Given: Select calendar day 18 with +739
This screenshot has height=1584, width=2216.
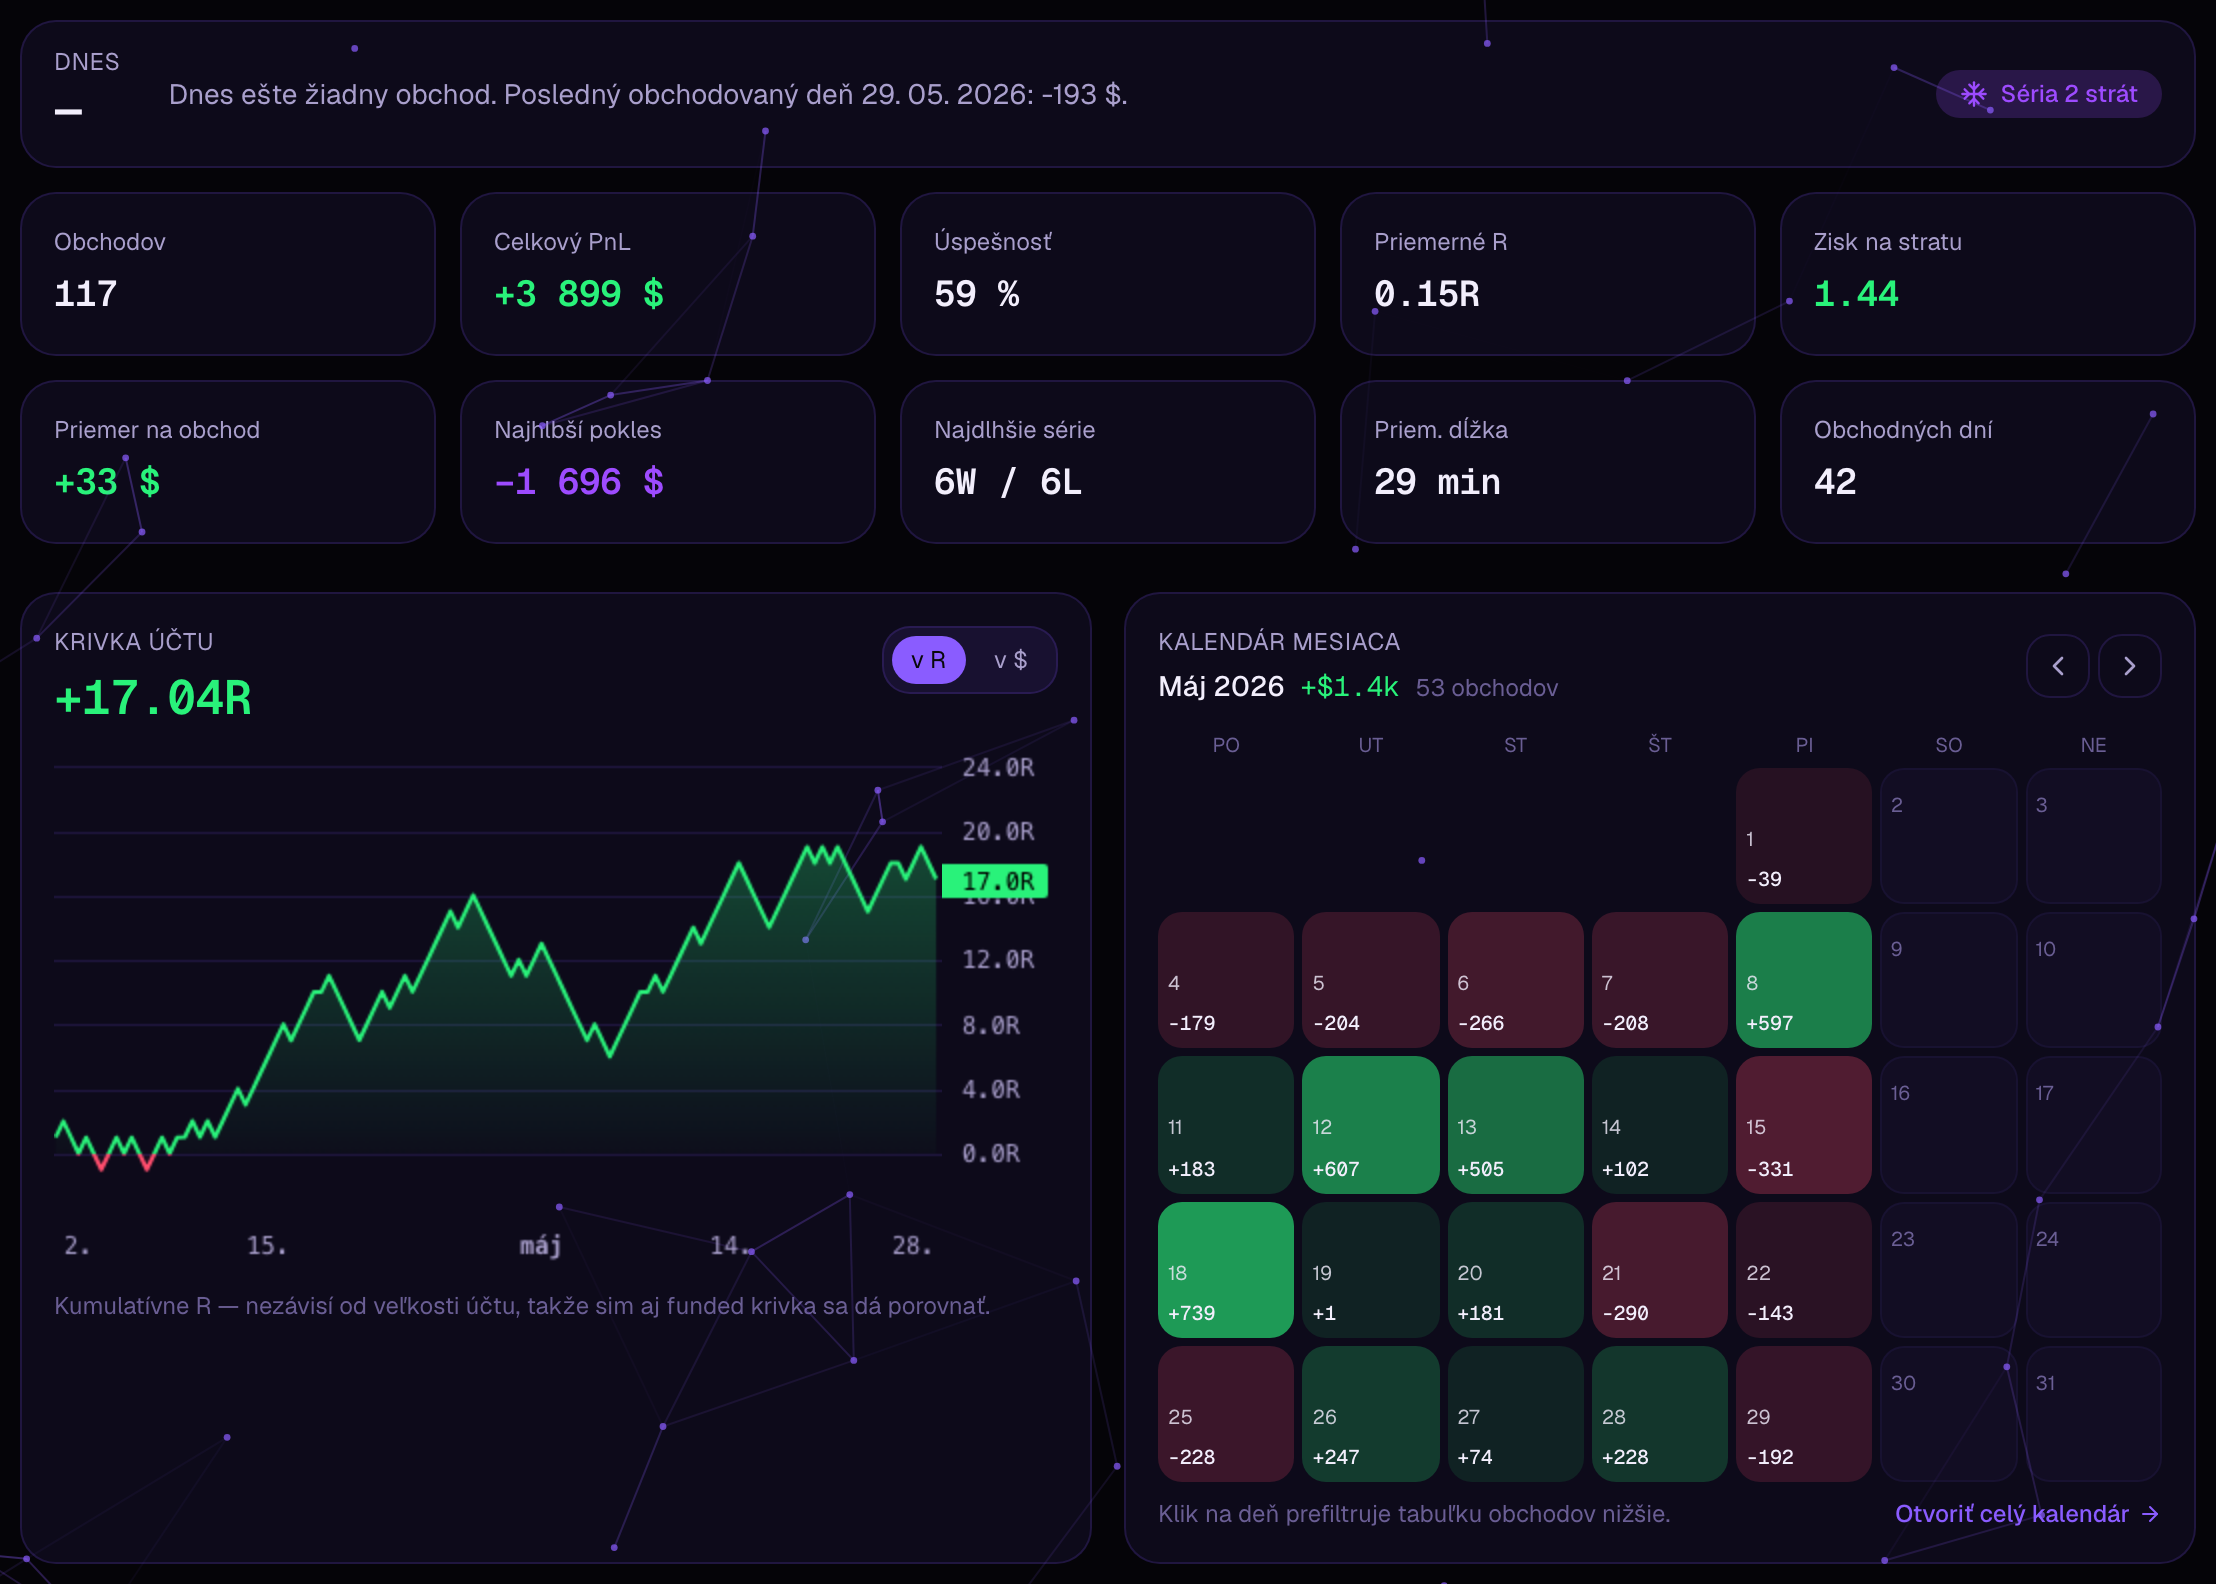Looking at the screenshot, I should (1226, 1270).
